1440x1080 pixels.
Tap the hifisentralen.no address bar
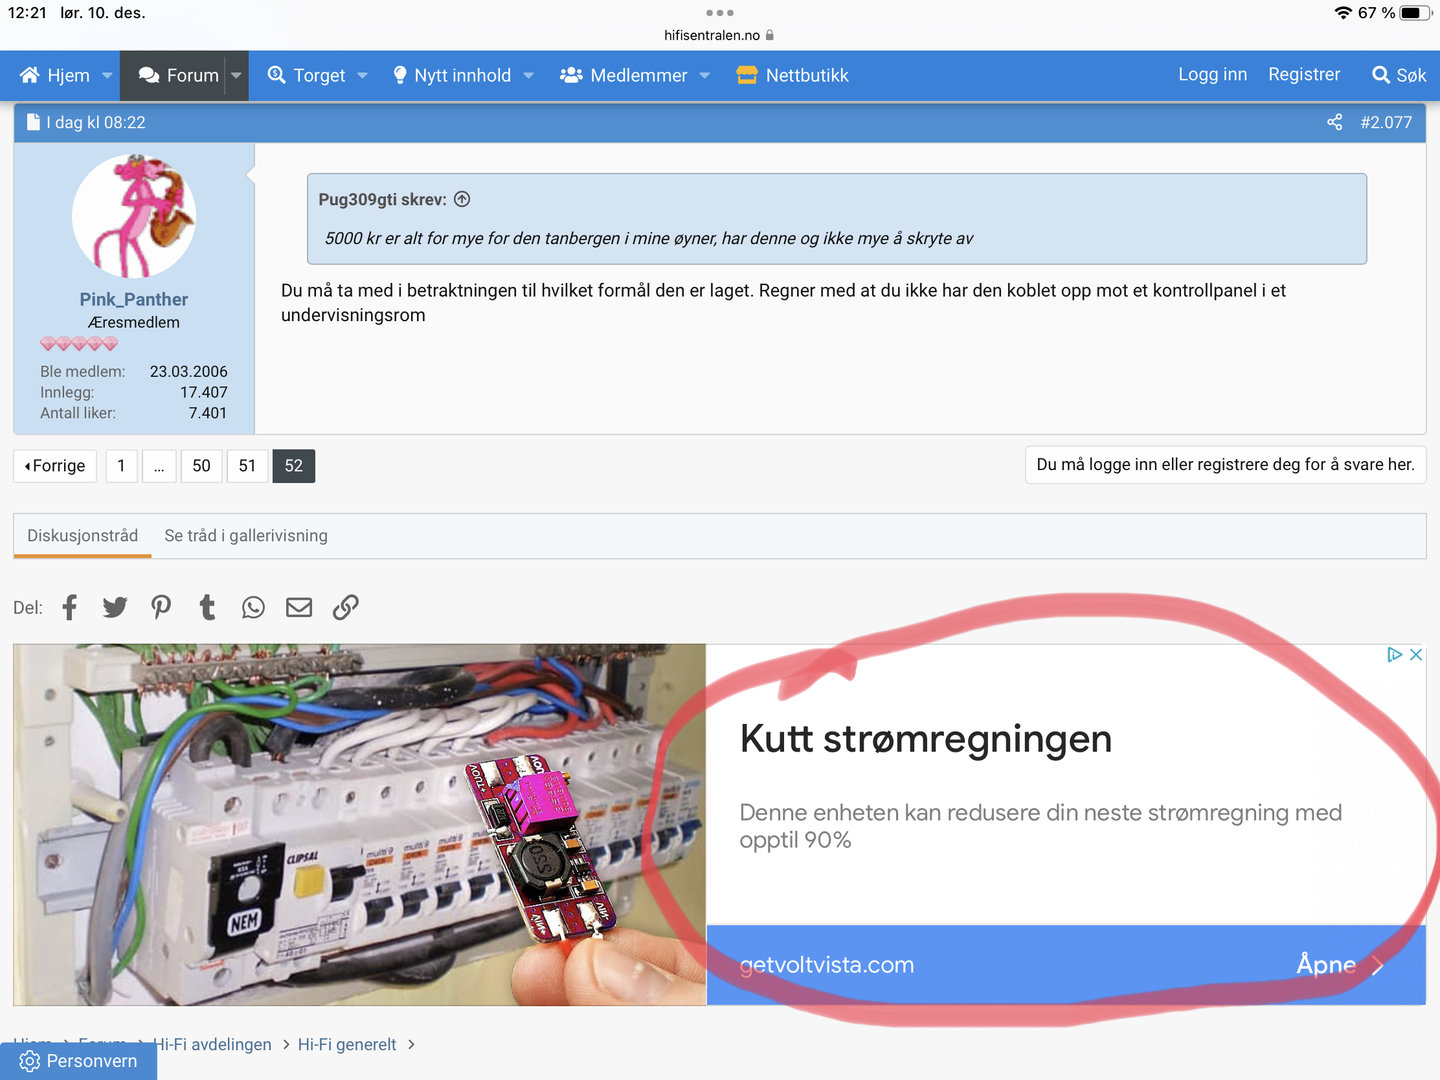pos(719,35)
